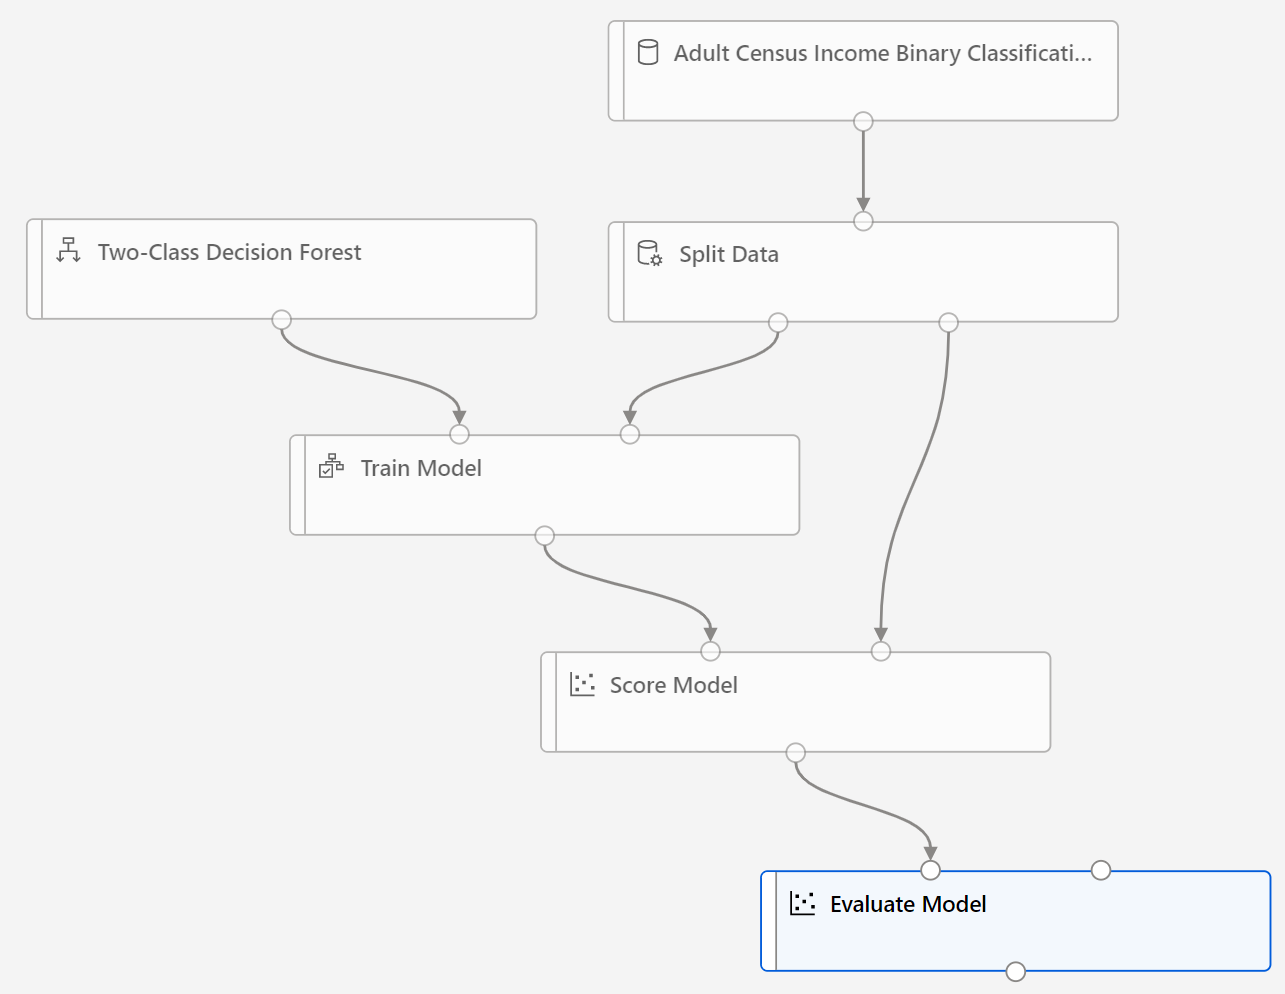Screen dimensions: 1285x994
Task: Click Two-Class Decision Forest output port
Action: 282,319
